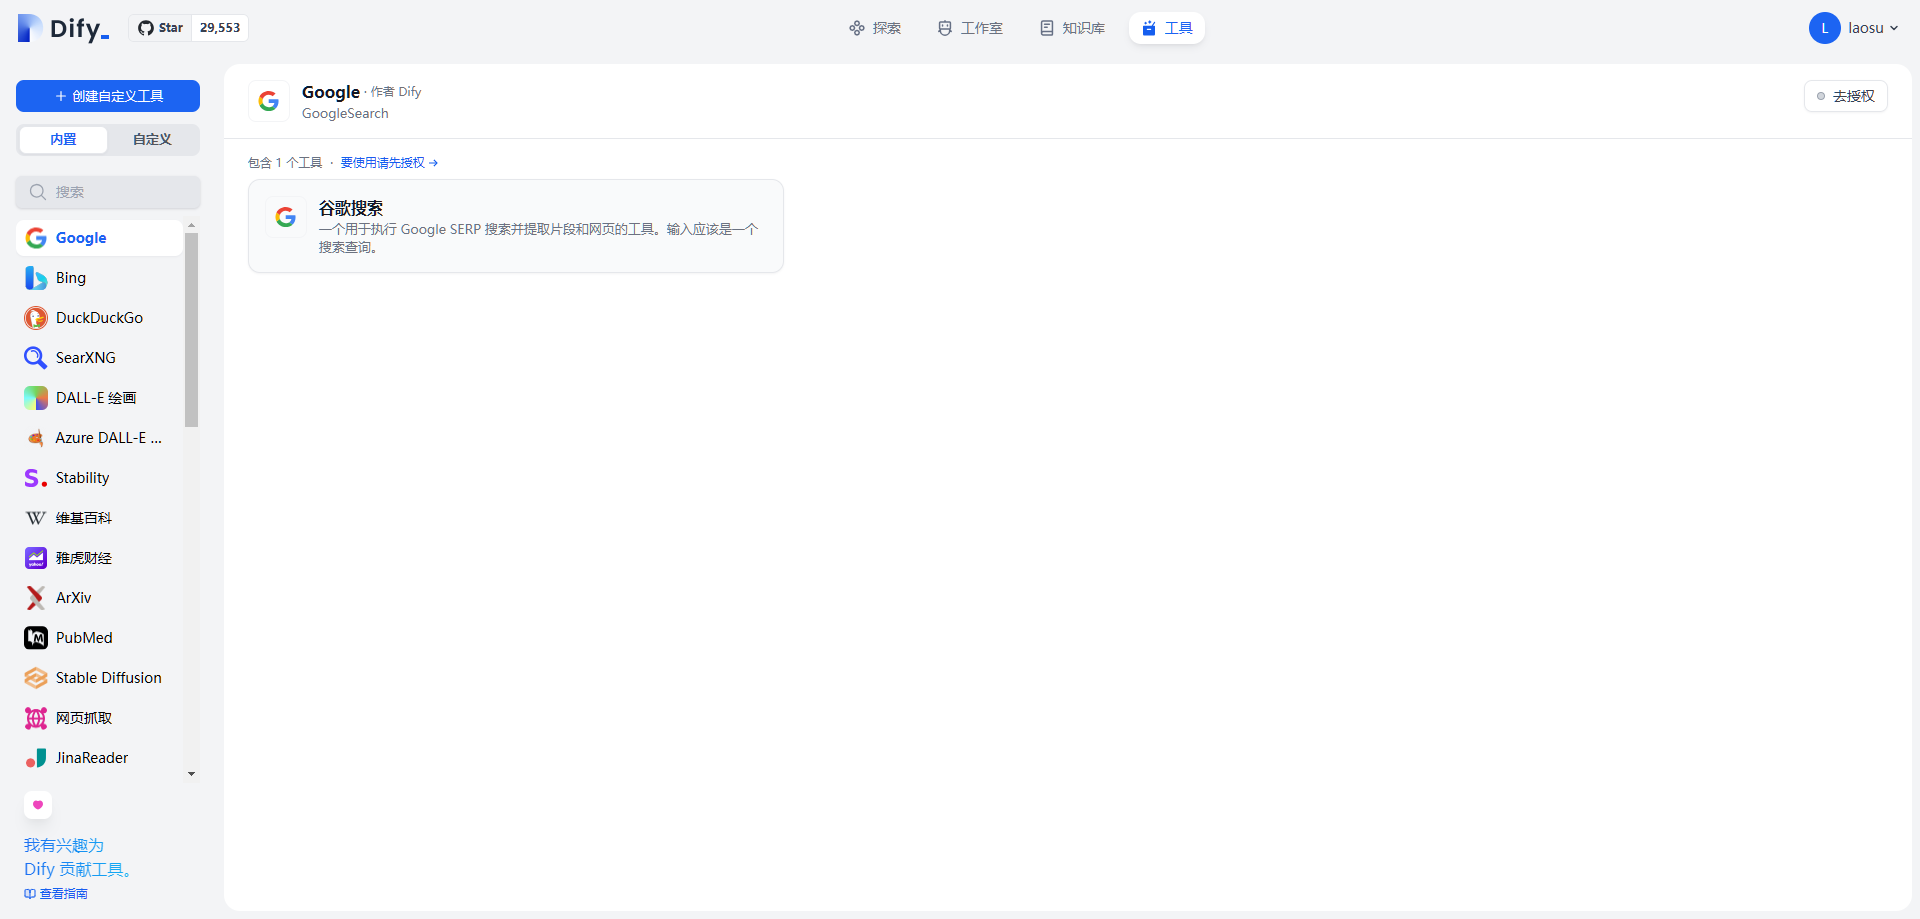1920x919 pixels.
Task: Click the Dify logo
Action: tap(64, 28)
